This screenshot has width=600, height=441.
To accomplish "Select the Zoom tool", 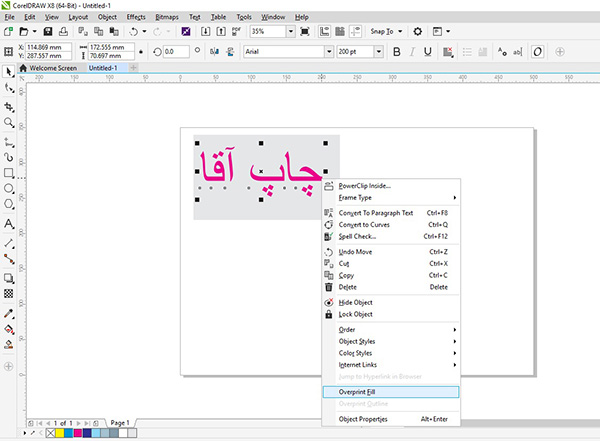I will 9,122.
